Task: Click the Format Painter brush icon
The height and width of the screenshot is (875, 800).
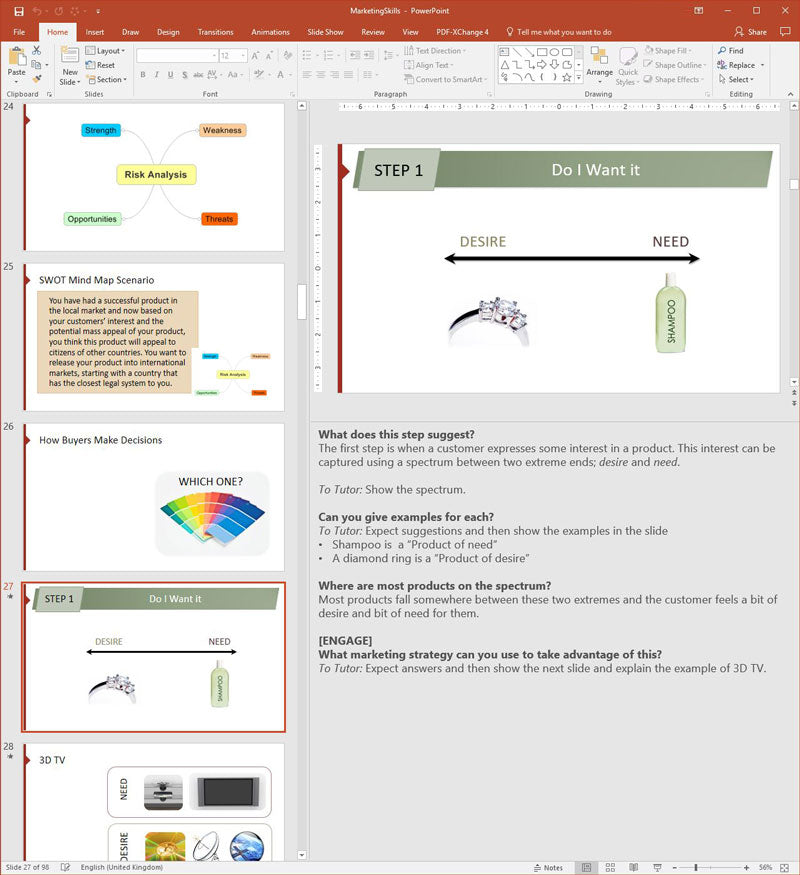Action: 37,79
